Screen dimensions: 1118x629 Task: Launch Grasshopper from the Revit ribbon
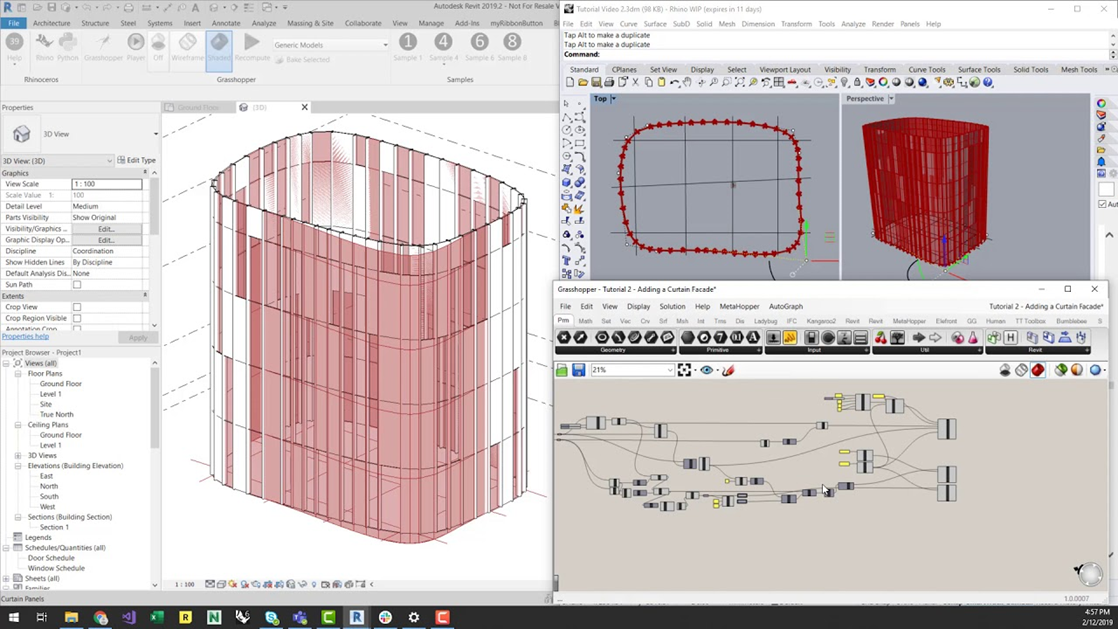pyautogui.click(x=103, y=47)
